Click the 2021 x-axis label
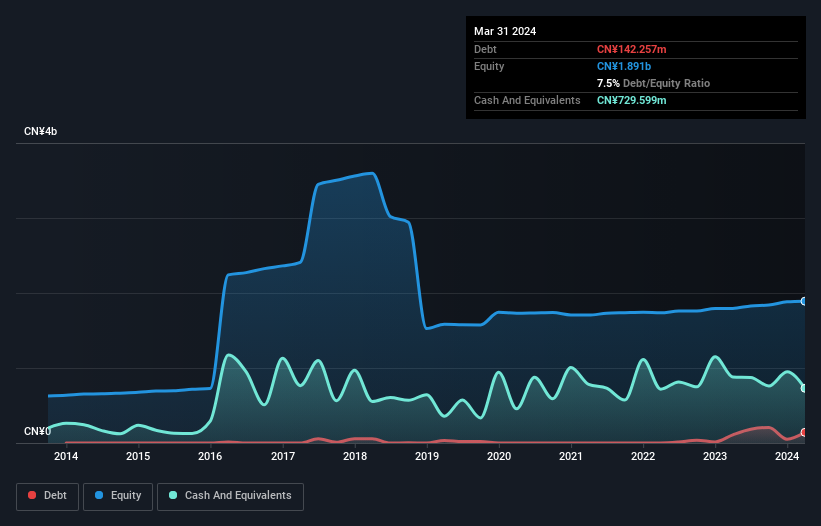Screen dimensions: 821x526 tap(571, 456)
